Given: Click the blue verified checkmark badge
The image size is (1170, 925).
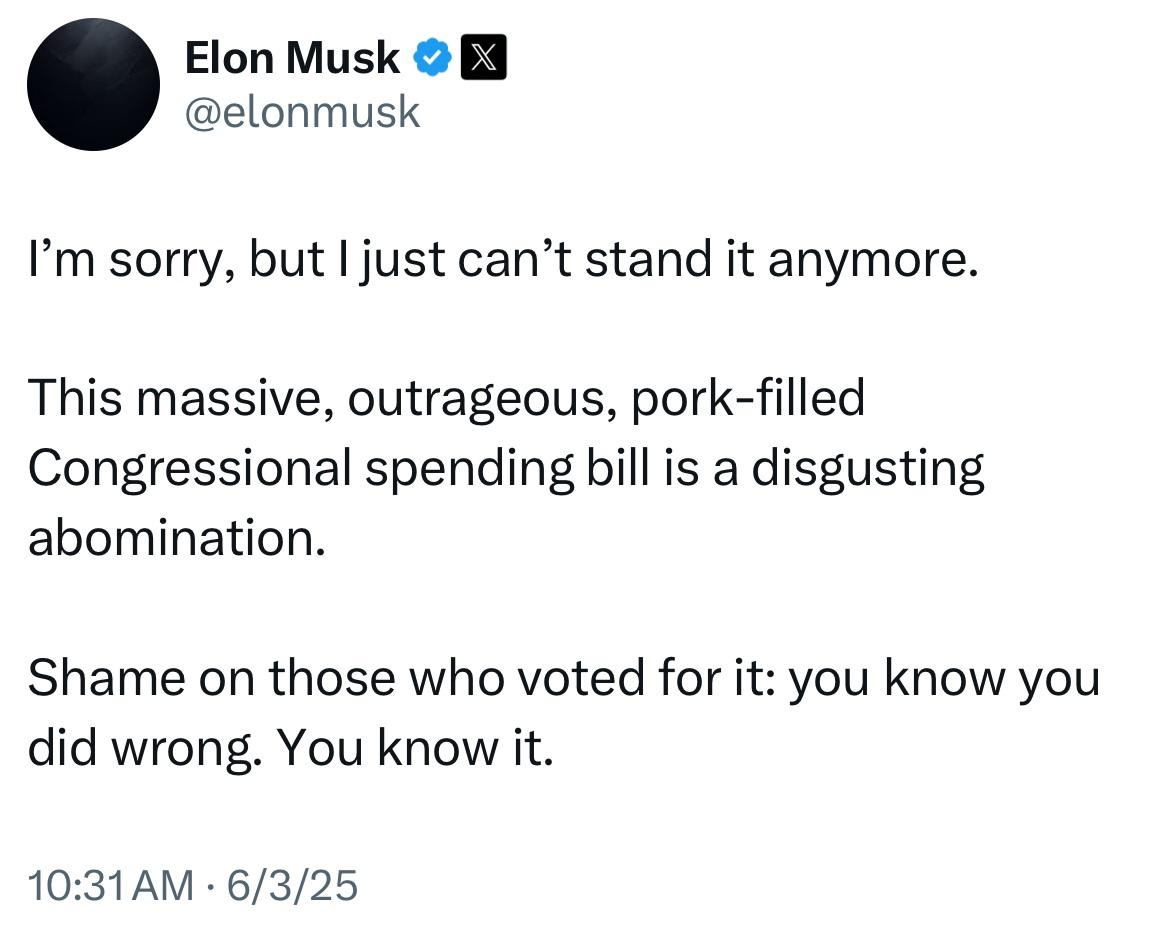Looking at the screenshot, I should coord(432,57).
